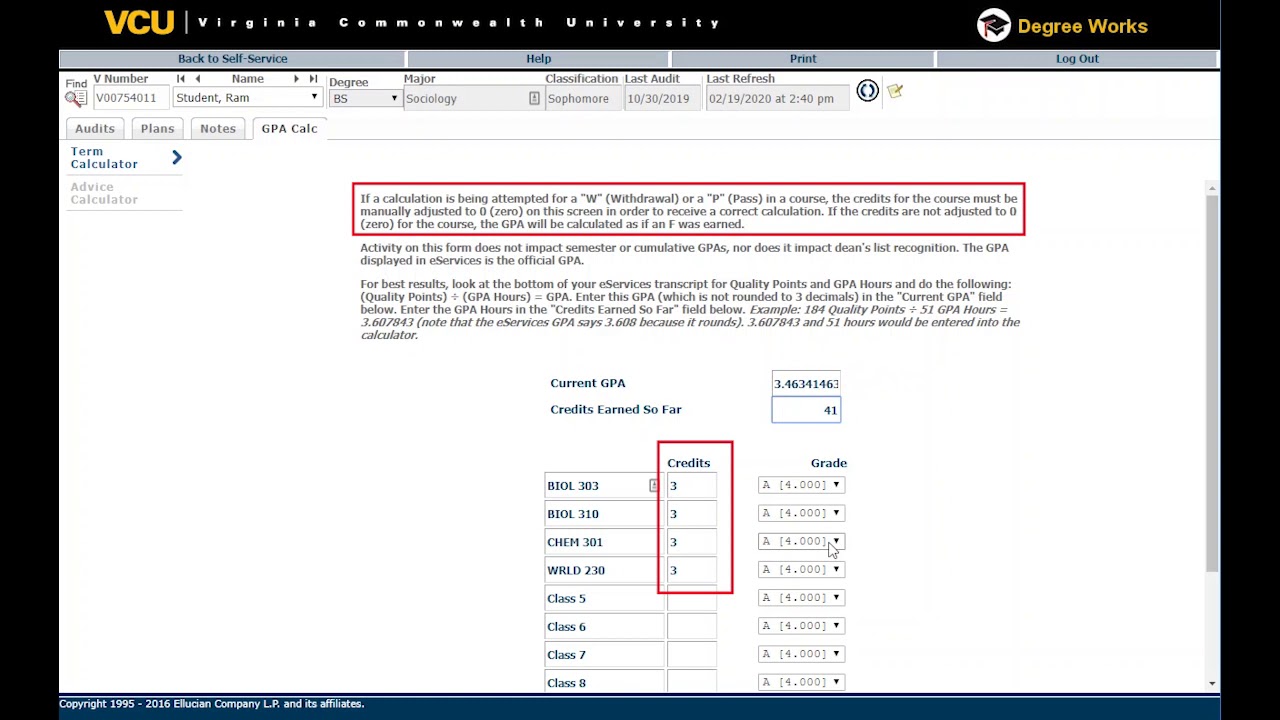This screenshot has width=1280, height=720.
Task: Click the Class 6 credits field
Action: point(692,626)
